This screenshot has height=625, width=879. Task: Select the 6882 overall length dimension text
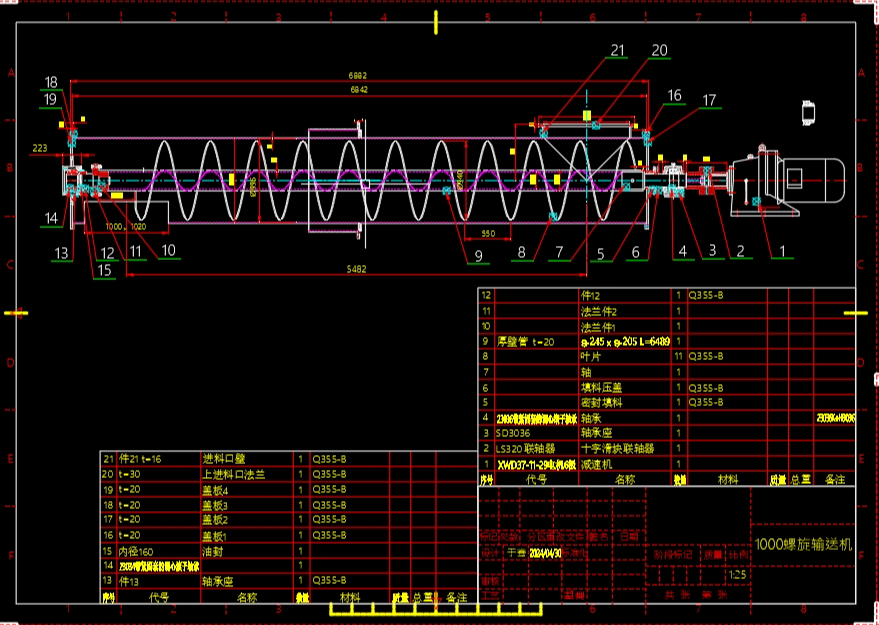pyautogui.click(x=357, y=76)
